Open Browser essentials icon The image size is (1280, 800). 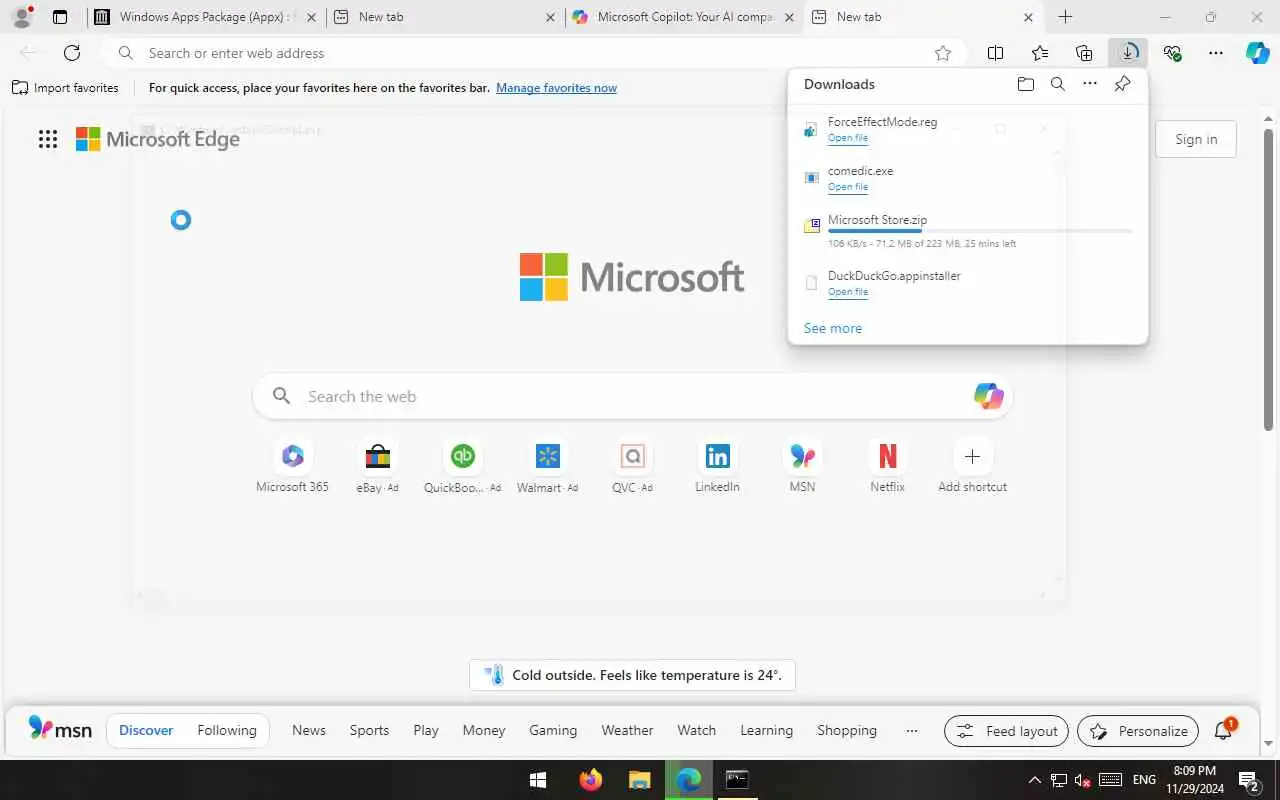coord(1172,53)
